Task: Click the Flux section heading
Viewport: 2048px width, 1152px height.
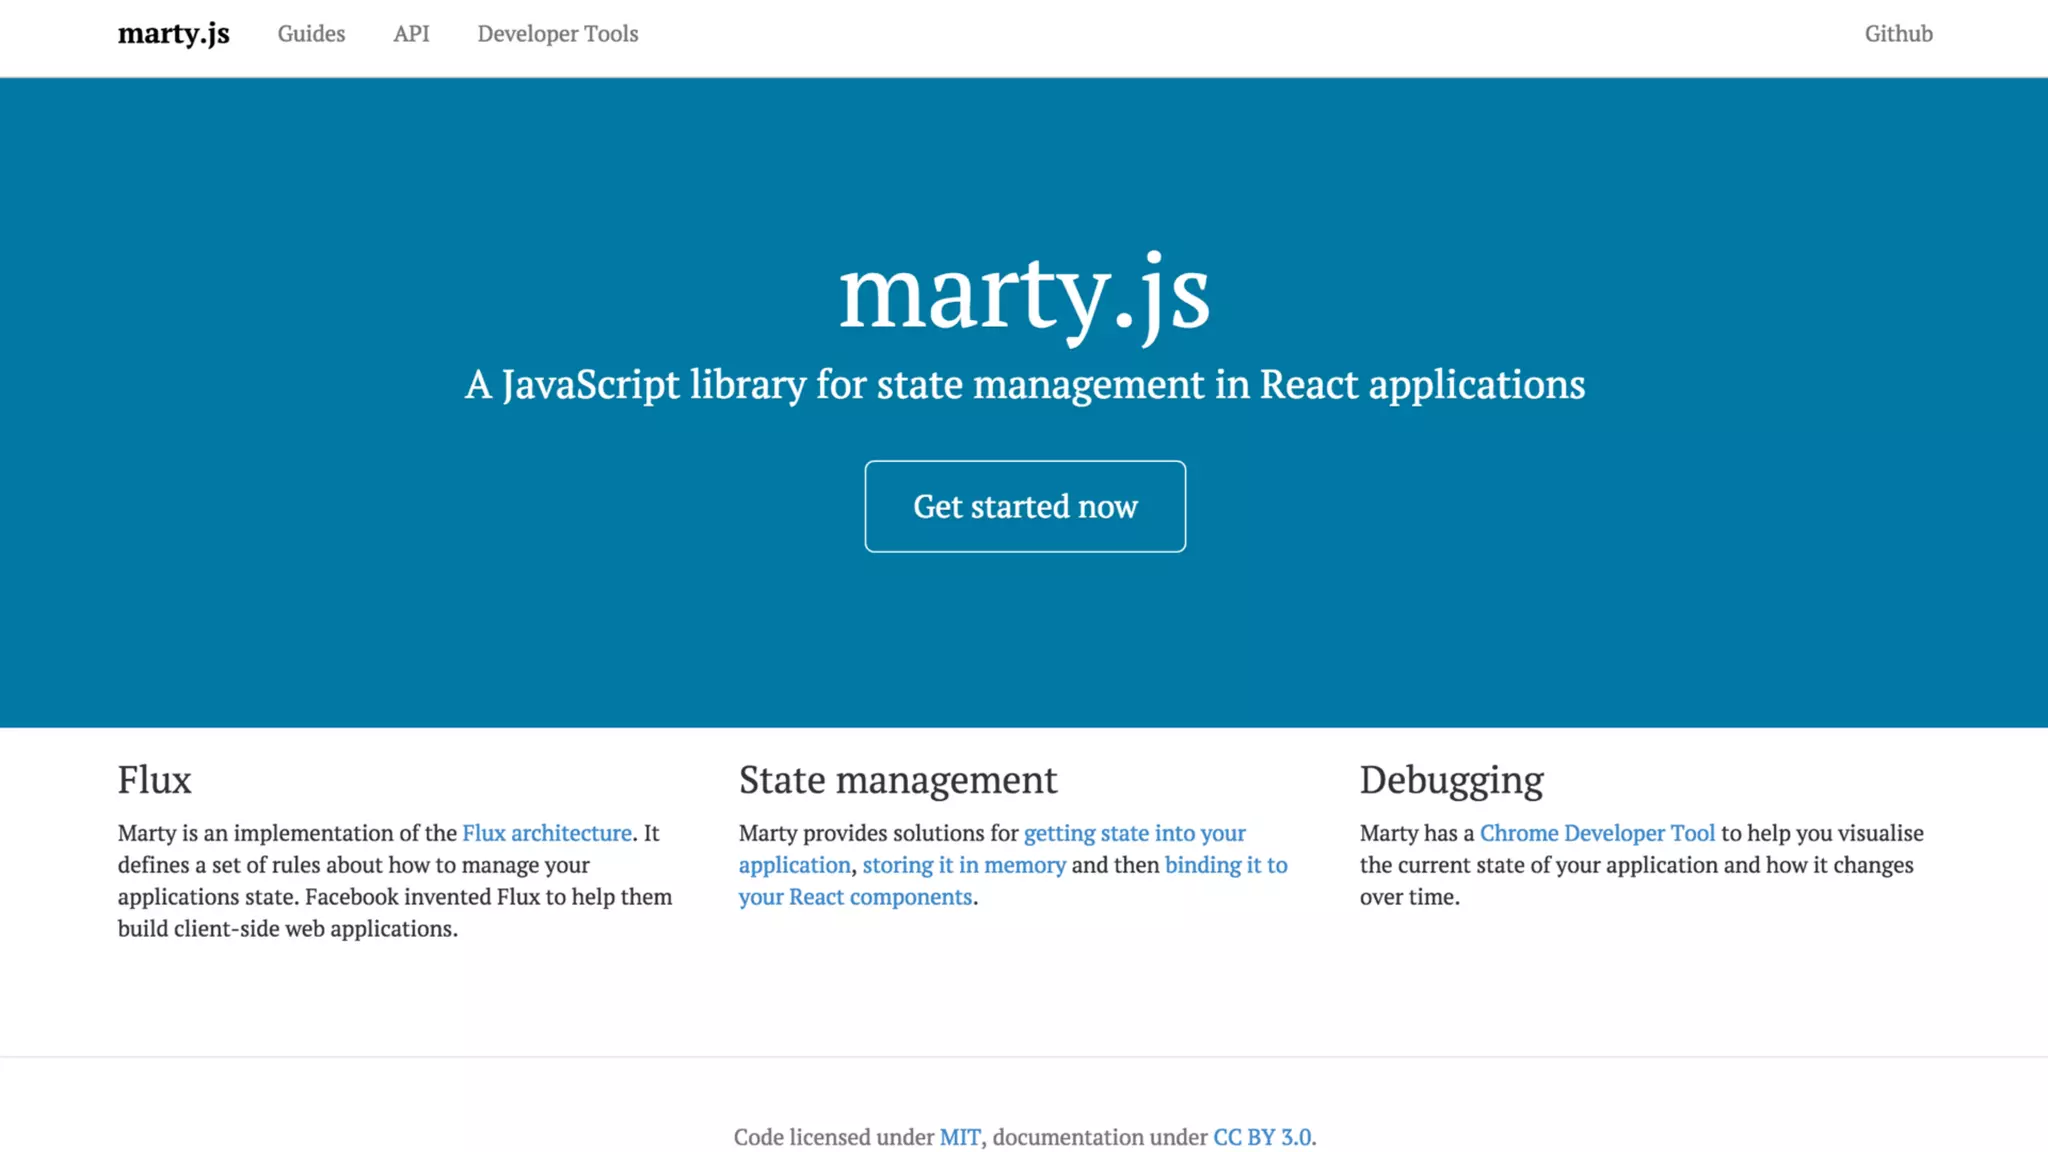Action: point(154,780)
